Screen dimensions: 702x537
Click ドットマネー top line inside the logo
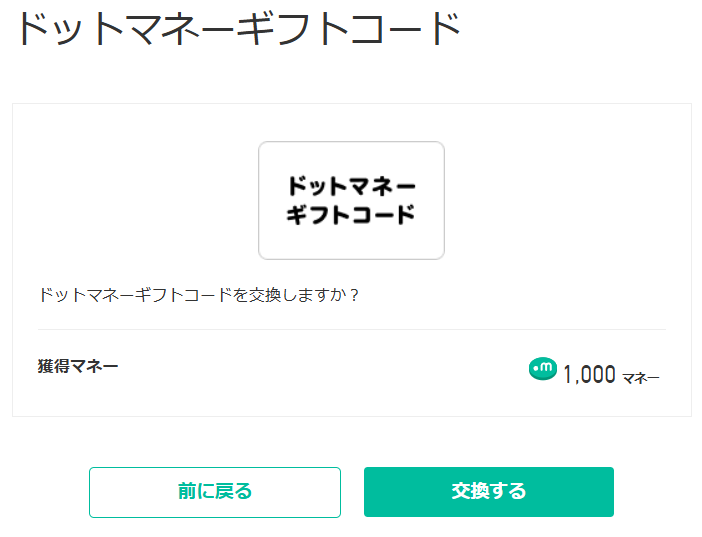click(351, 186)
